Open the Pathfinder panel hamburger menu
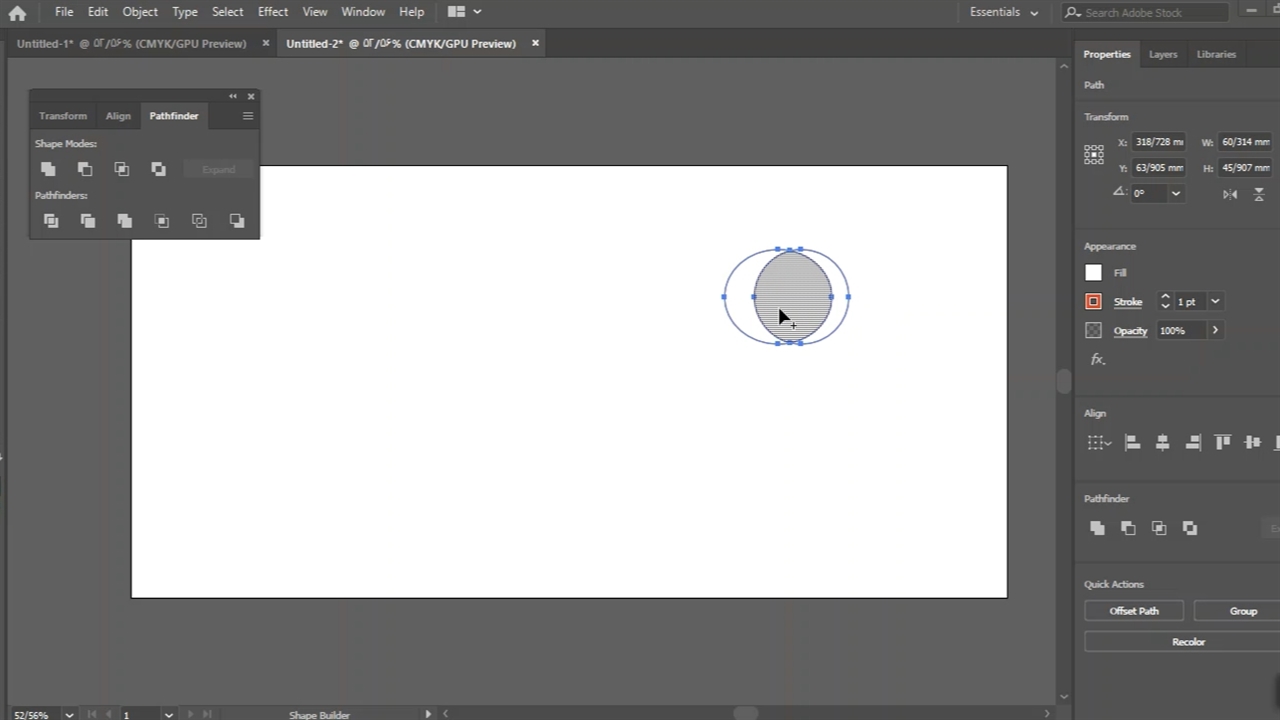Screen dimensions: 1280x720 (x=248, y=116)
